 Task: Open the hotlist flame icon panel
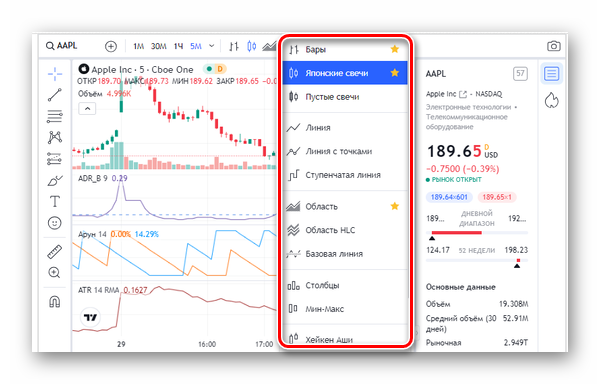click(551, 100)
